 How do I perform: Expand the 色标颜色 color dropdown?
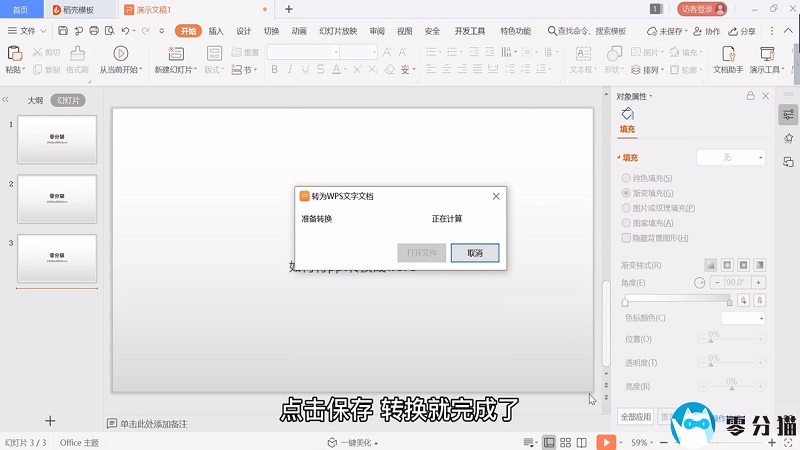pyautogui.click(x=742, y=318)
